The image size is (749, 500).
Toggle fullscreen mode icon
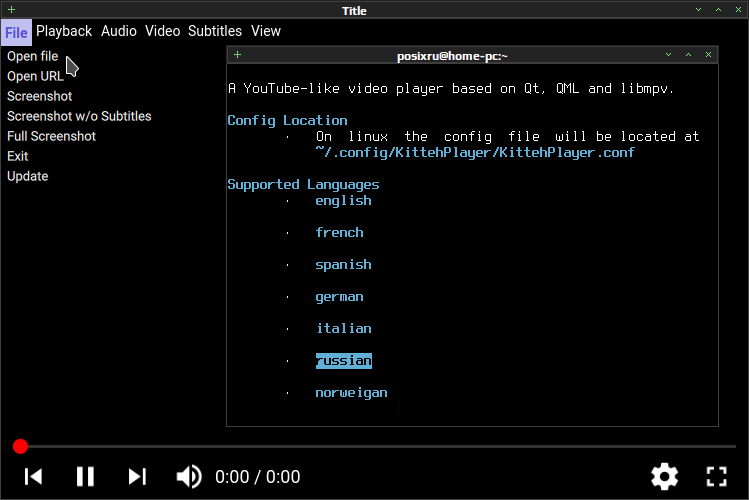pyautogui.click(x=717, y=476)
